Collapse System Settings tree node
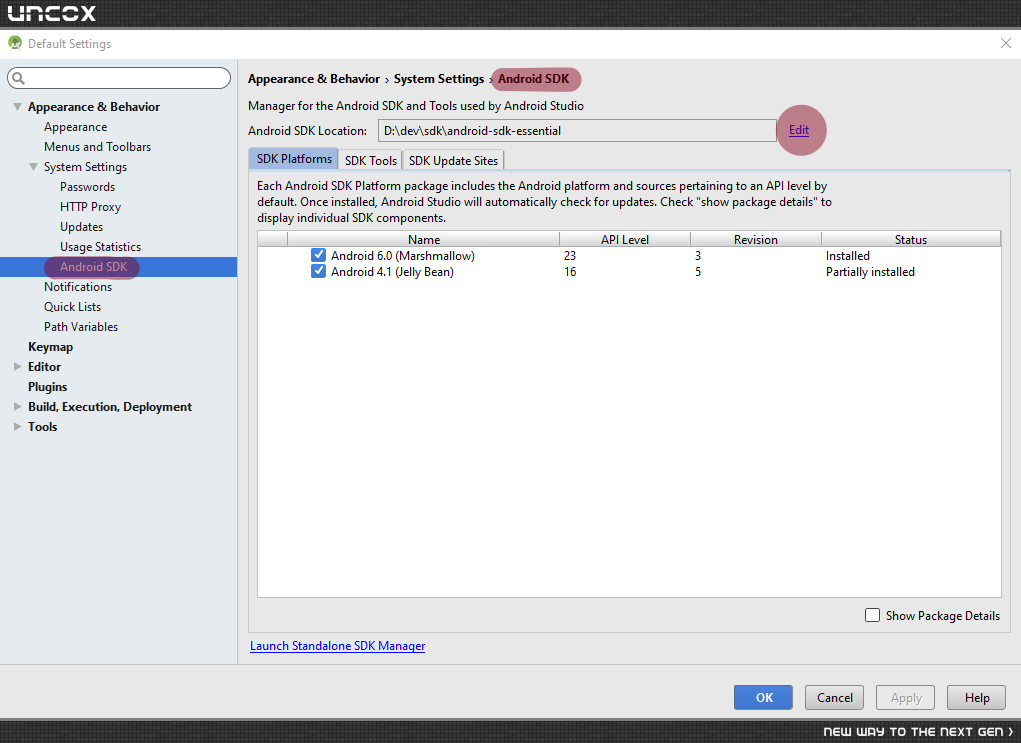This screenshot has width=1021, height=743. pyautogui.click(x=33, y=167)
